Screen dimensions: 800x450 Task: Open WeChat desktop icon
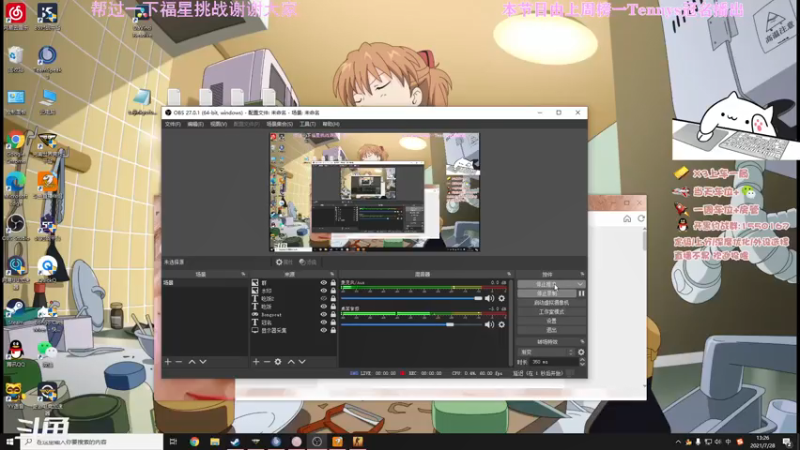(47, 354)
